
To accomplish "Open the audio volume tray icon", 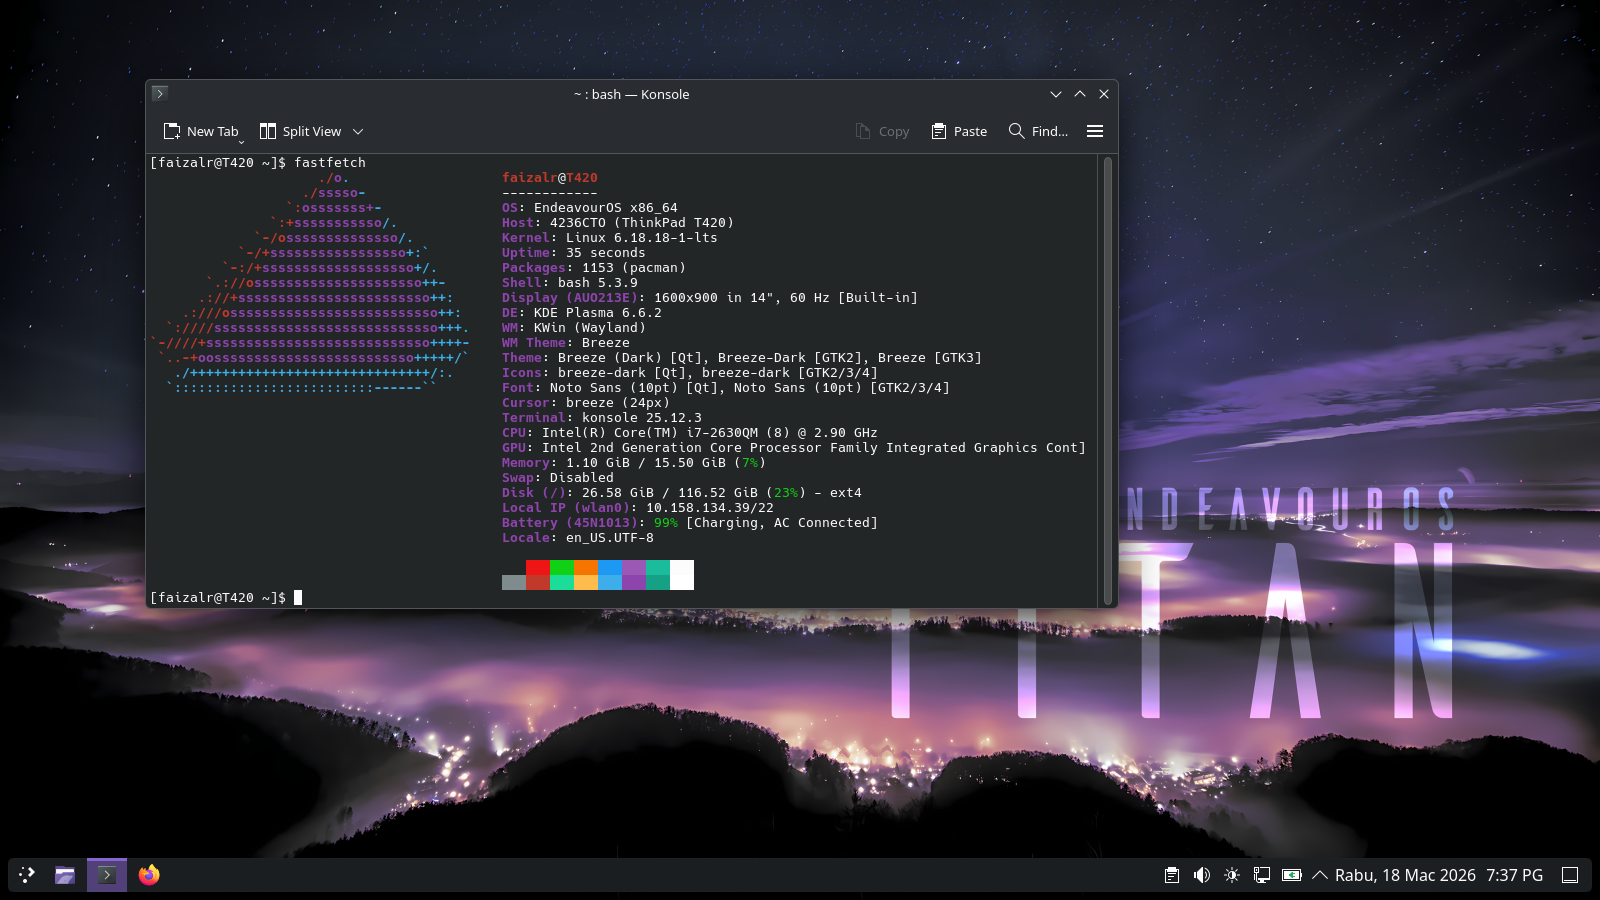I will click(x=1202, y=875).
